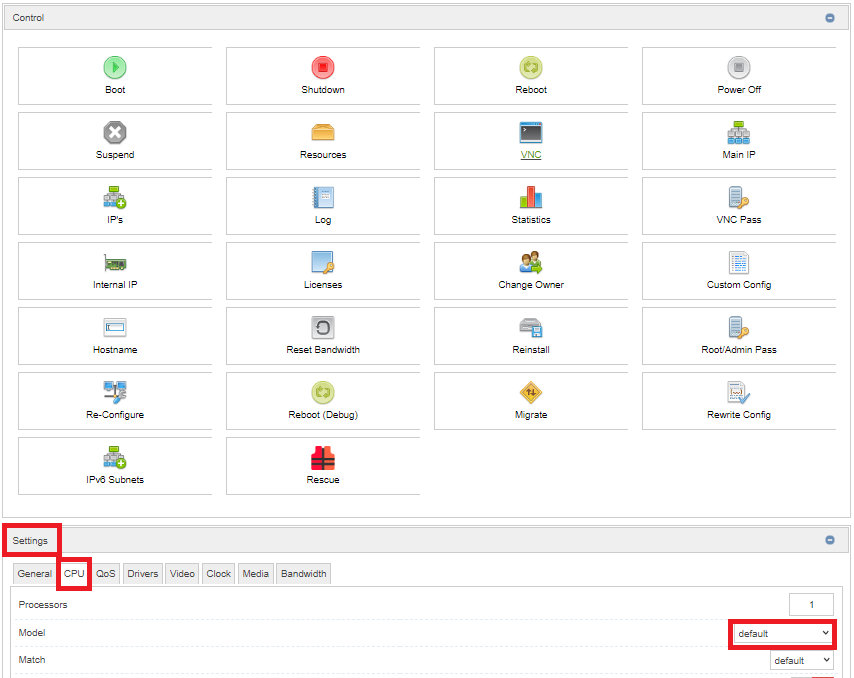Open the Model dropdown

point(783,633)
